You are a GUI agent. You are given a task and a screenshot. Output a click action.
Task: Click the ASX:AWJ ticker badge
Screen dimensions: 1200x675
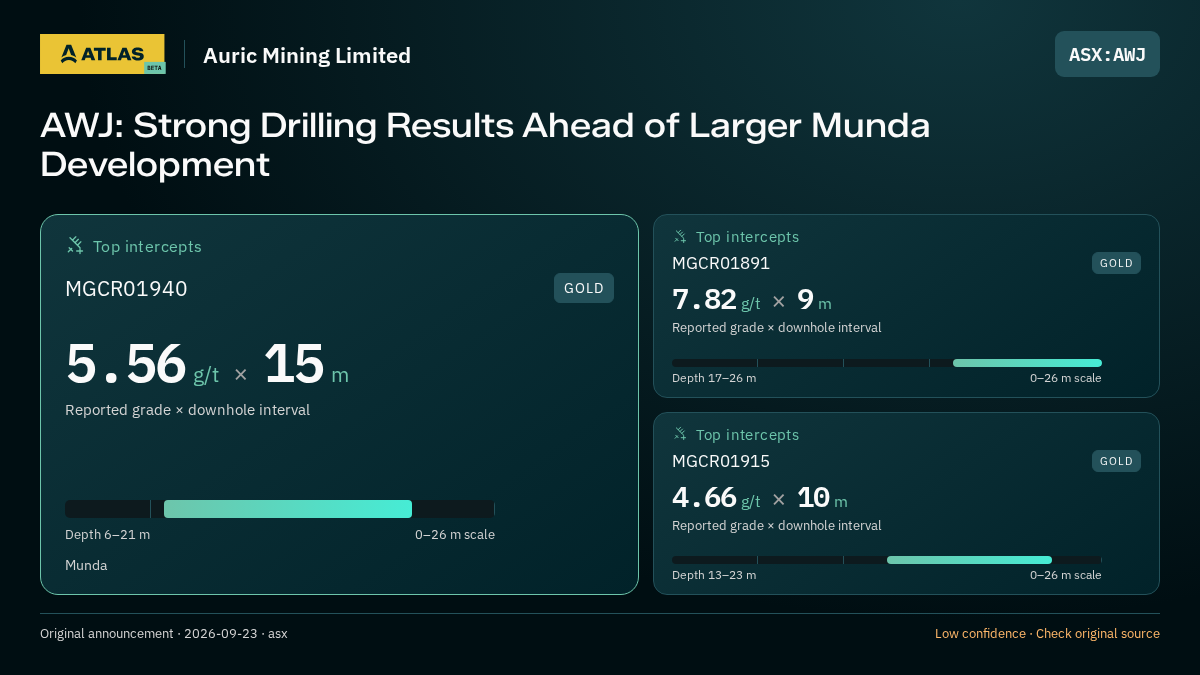pyautogui.click(x=1107, y=54)
